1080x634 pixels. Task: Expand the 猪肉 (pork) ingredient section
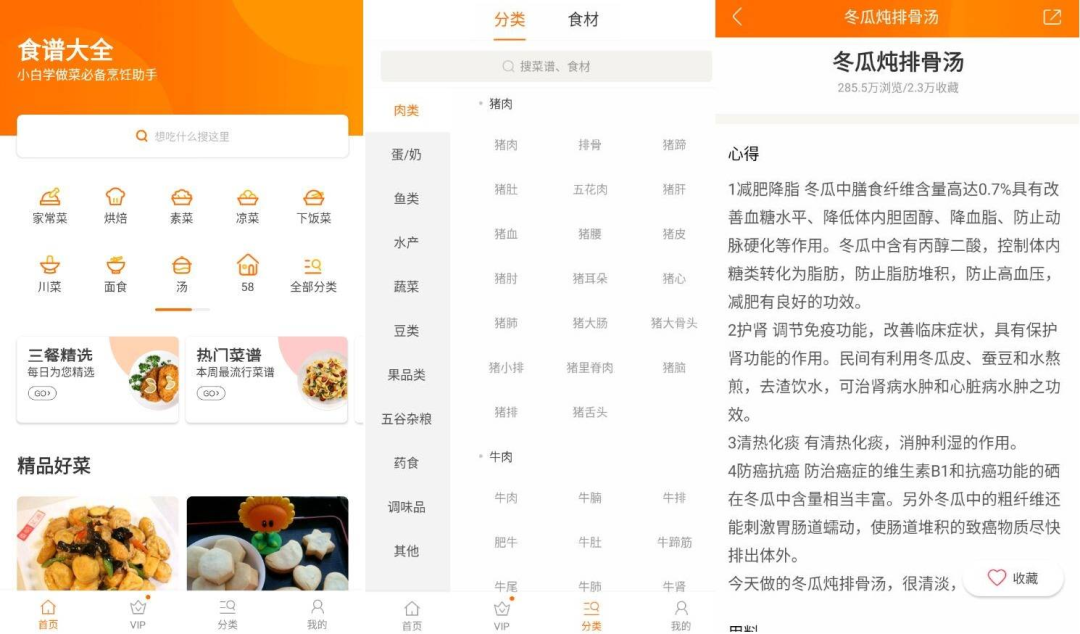point(502,102)
